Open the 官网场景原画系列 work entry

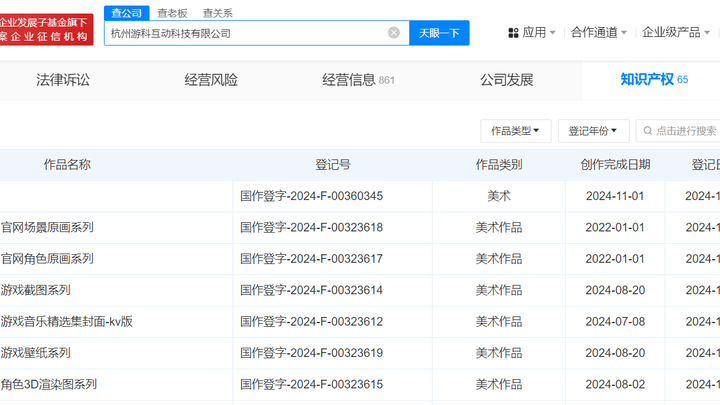[x=47, y=227]
